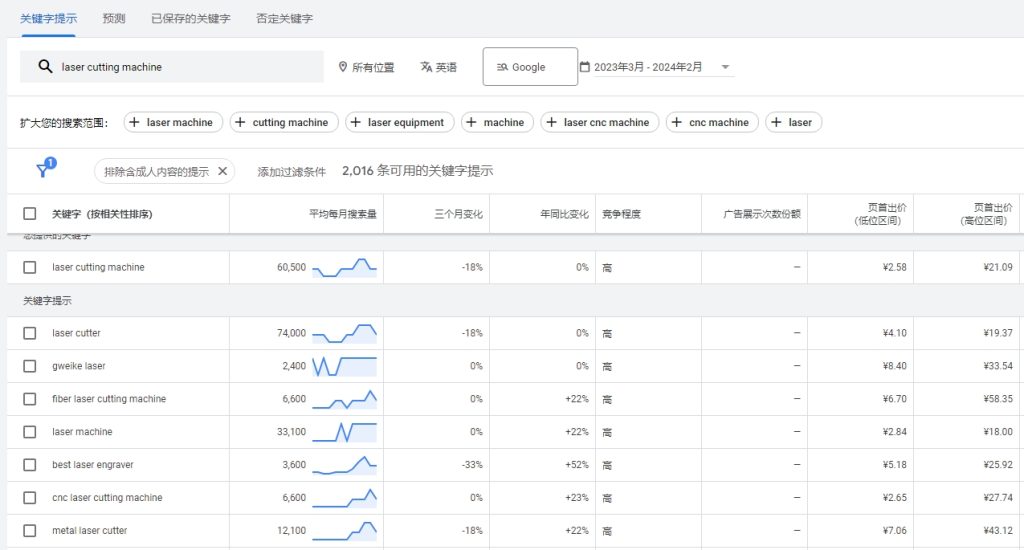Sort by 广告展示次数份额 column header
Image resolution: width=1024 pixels, height=550 pixels.
tap(761, 214)
